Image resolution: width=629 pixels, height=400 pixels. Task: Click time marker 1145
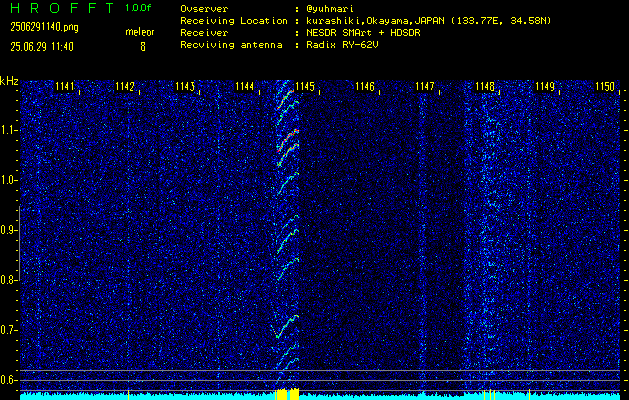(304, 87)
